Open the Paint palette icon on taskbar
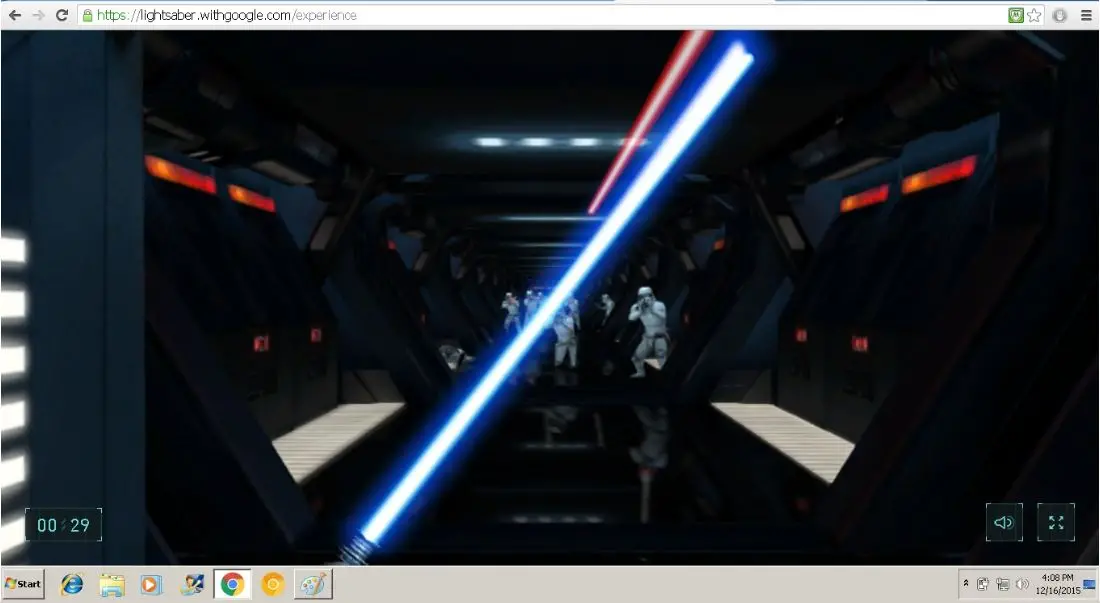1100x603 pixels. pos(313,584)
